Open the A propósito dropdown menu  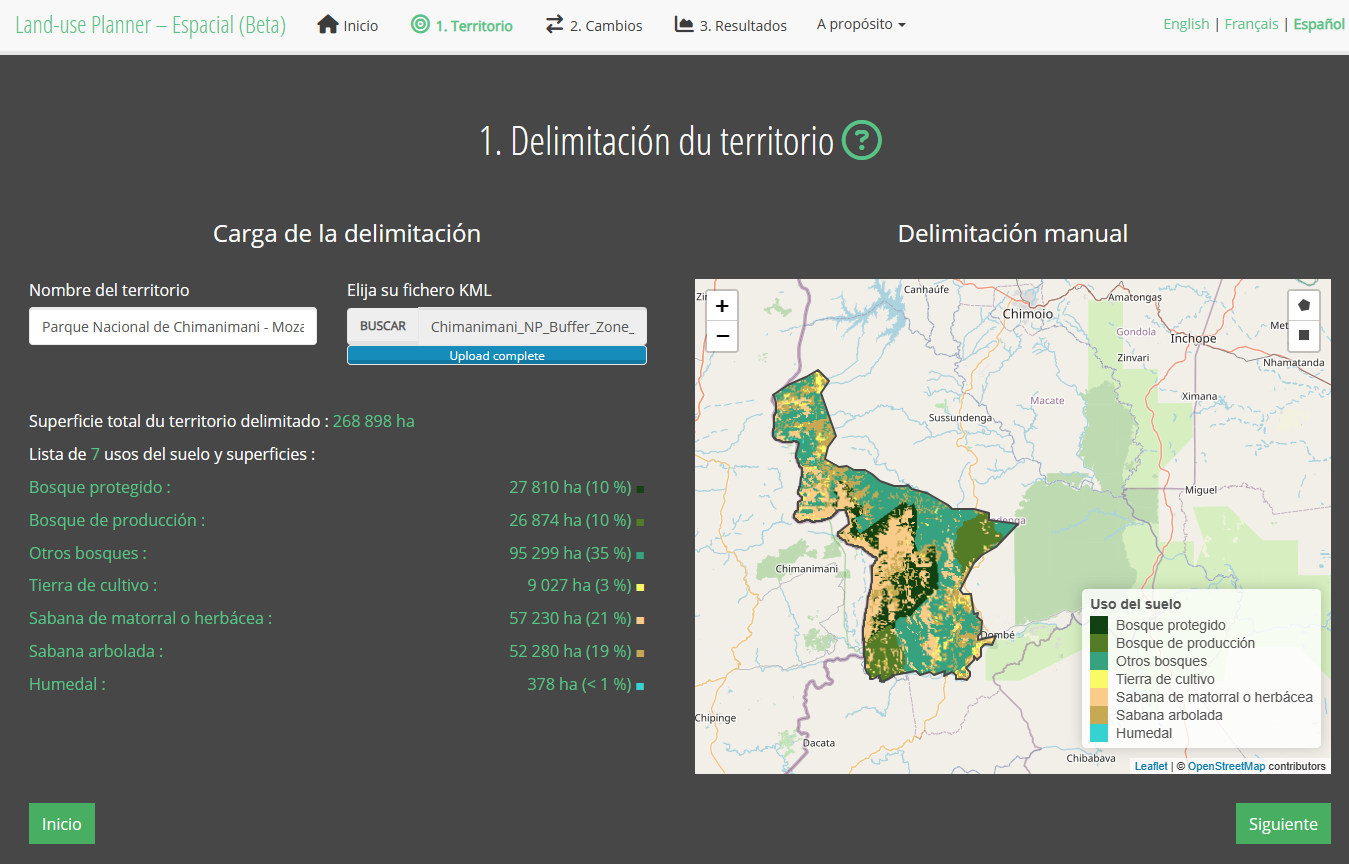[860, 25]
